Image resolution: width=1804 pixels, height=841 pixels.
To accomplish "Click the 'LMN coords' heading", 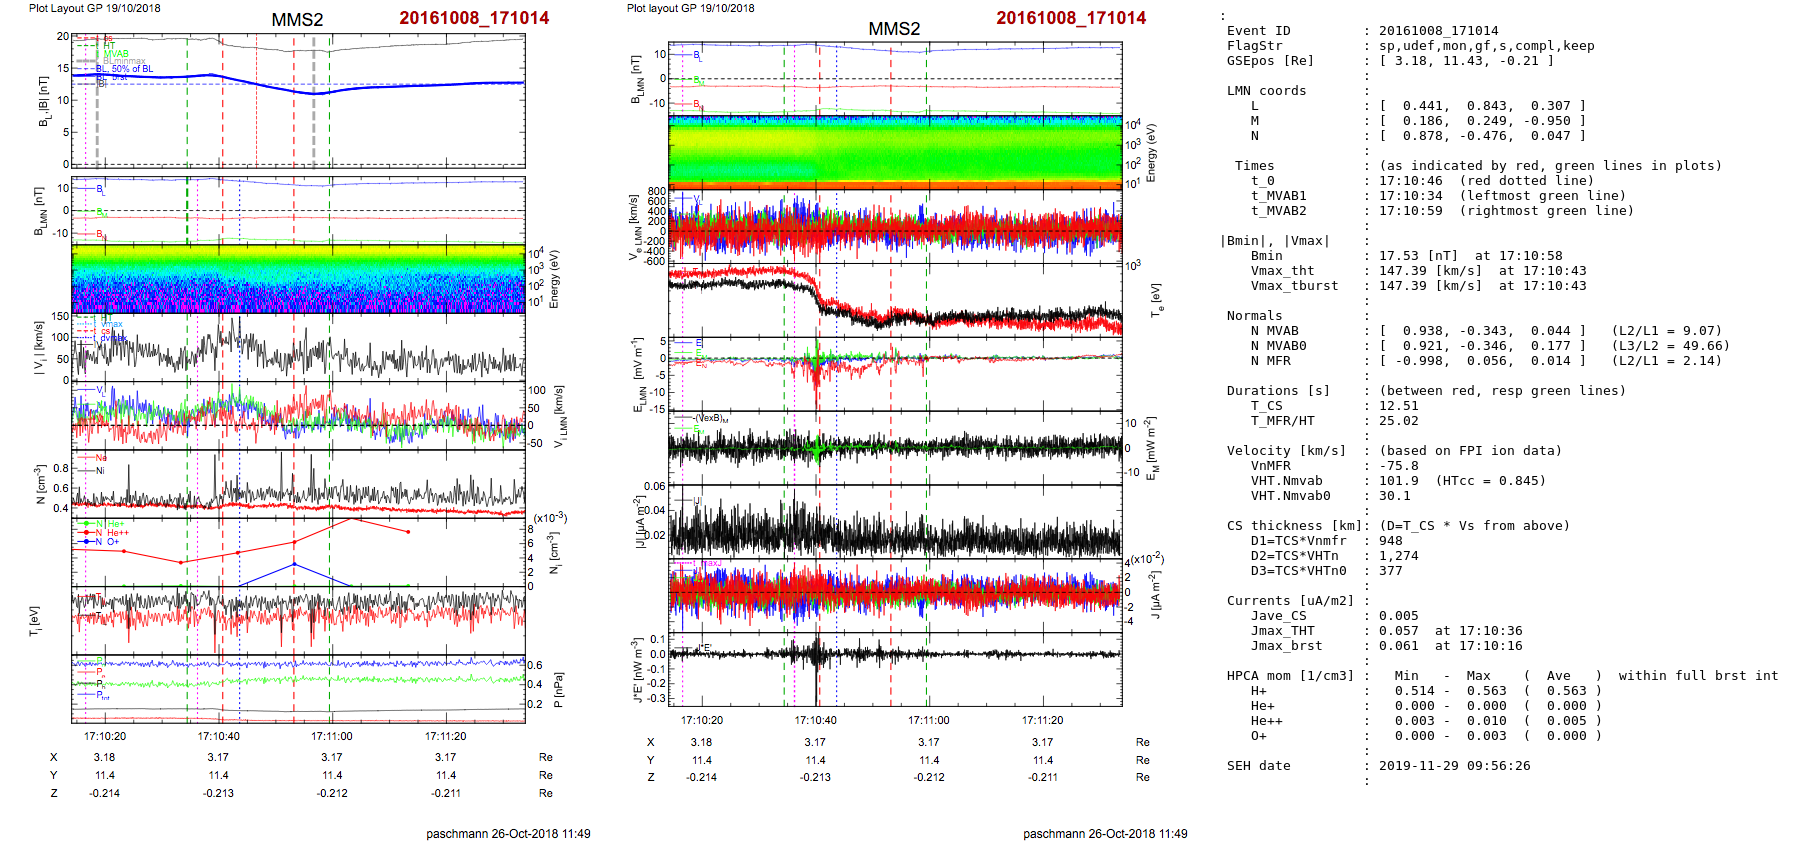I will 1266,91.
